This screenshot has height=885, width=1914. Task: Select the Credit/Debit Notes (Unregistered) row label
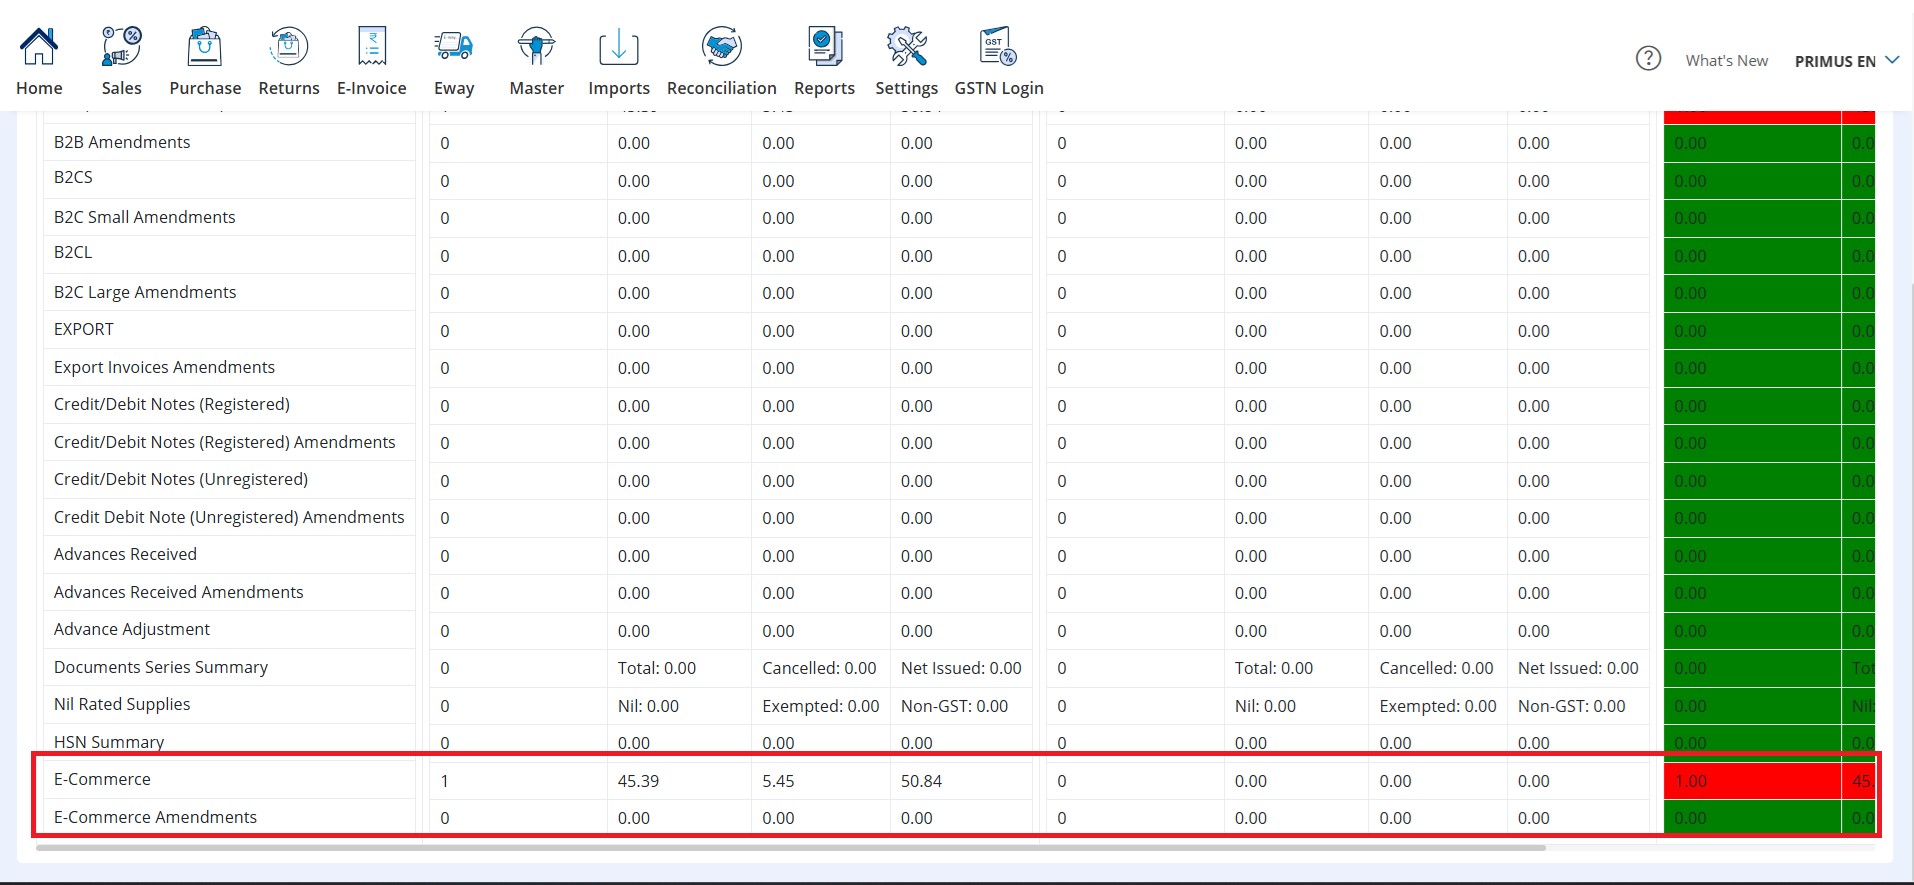pos(181,479)
